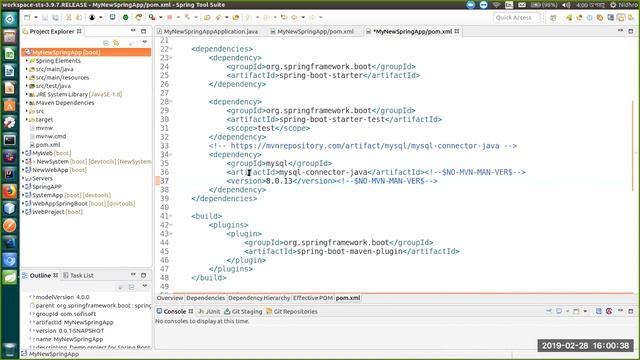Select the mvnw.cmd file

click(x=51, y=136)
